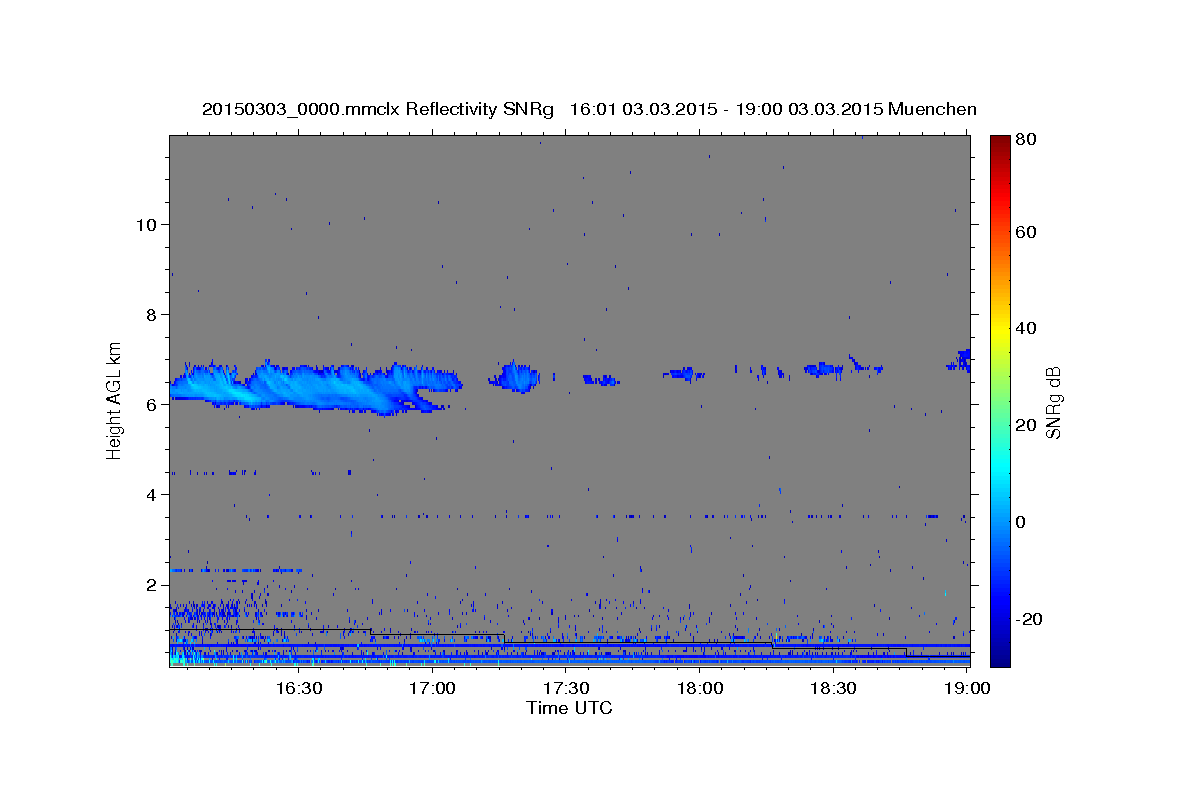Click the colorbar value -20
The height and width of the screenshot is (800, 1200).
[x=1031, y=619]
